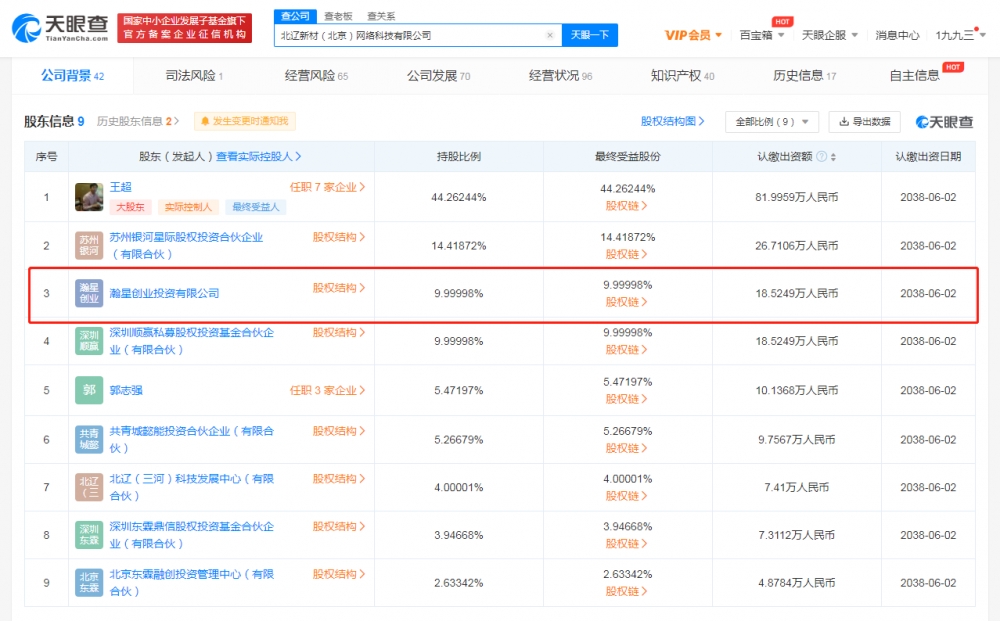Viewport: 1000px width, 621px height.
Task: Select the 7.41万人民币 capital value
Action: (797, 487)
